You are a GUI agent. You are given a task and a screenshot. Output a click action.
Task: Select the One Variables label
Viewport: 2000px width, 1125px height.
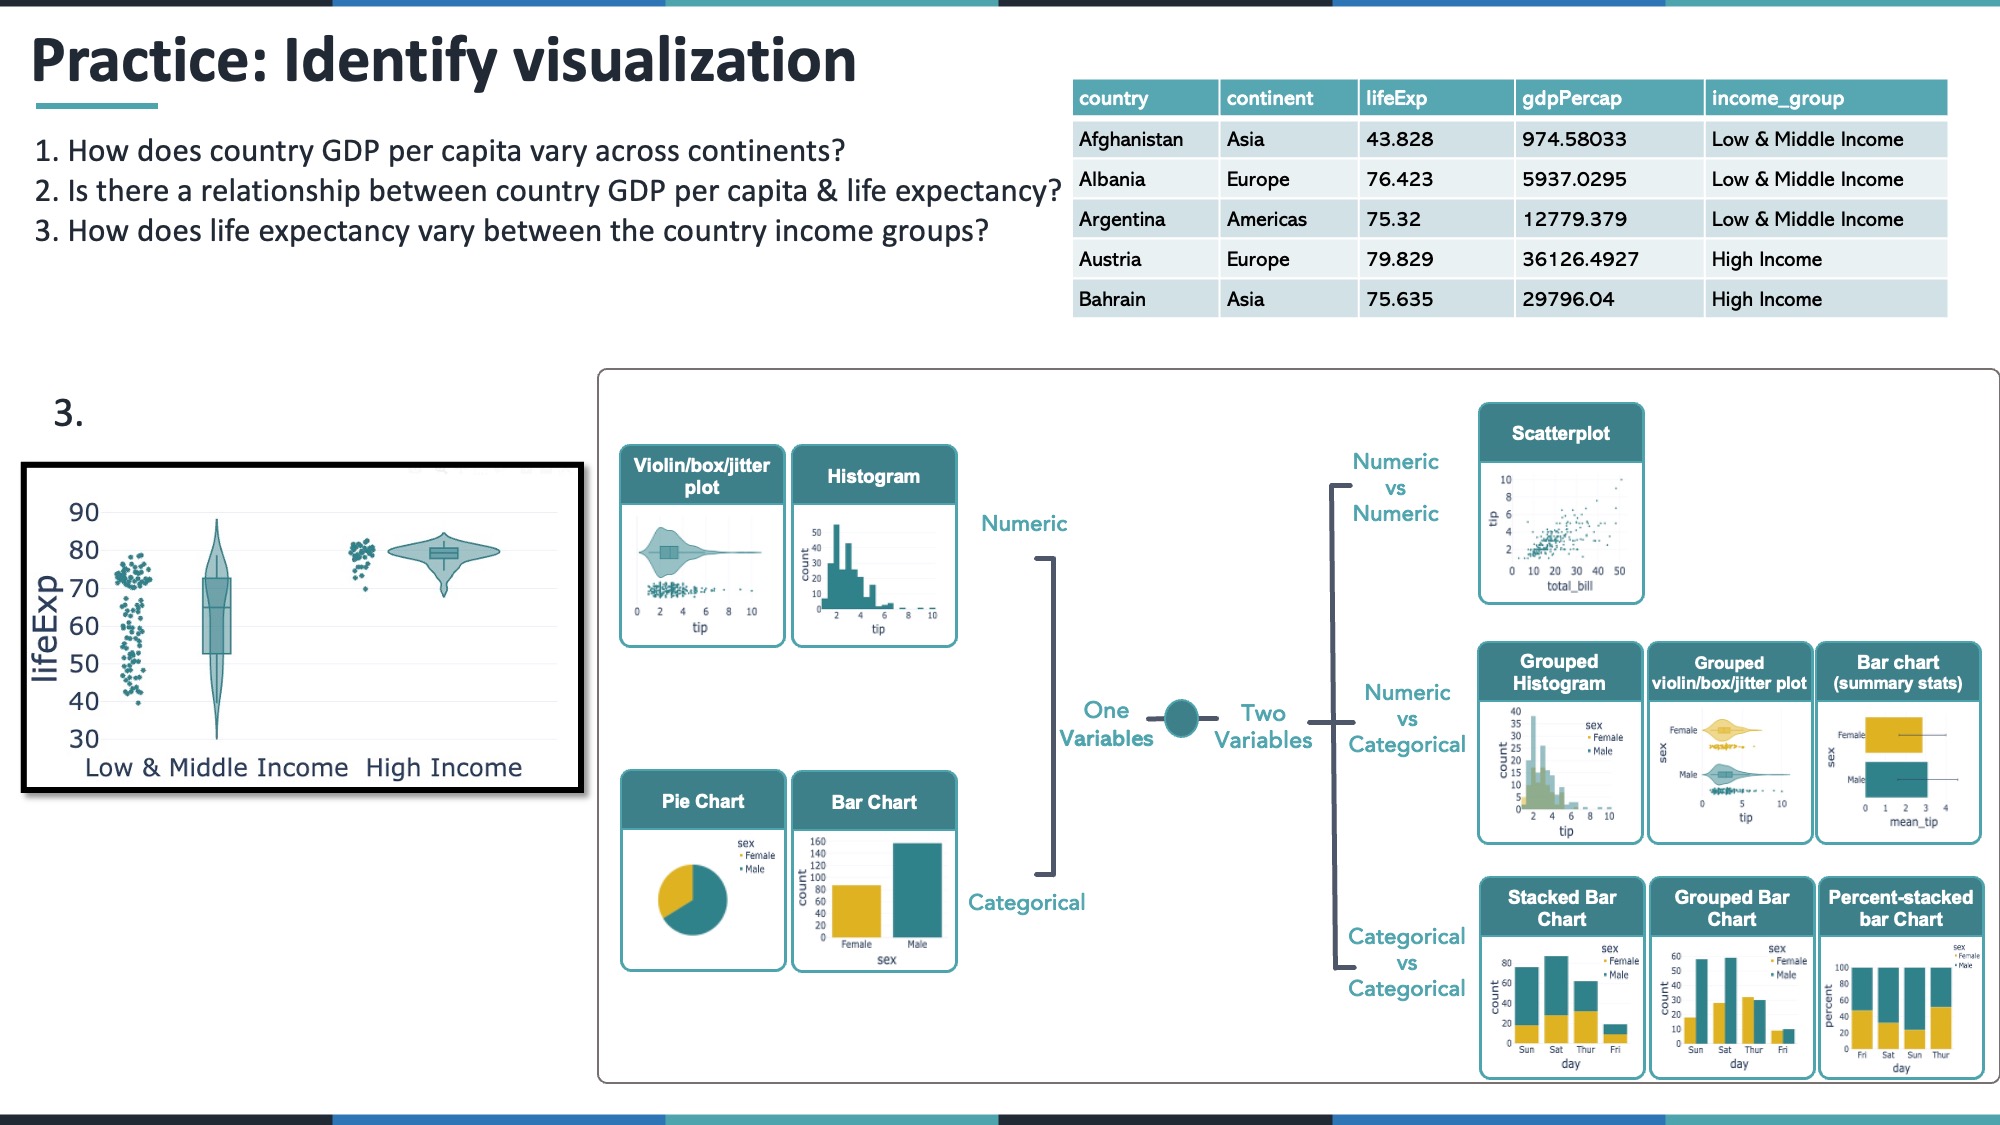(x=1106, y=724)
